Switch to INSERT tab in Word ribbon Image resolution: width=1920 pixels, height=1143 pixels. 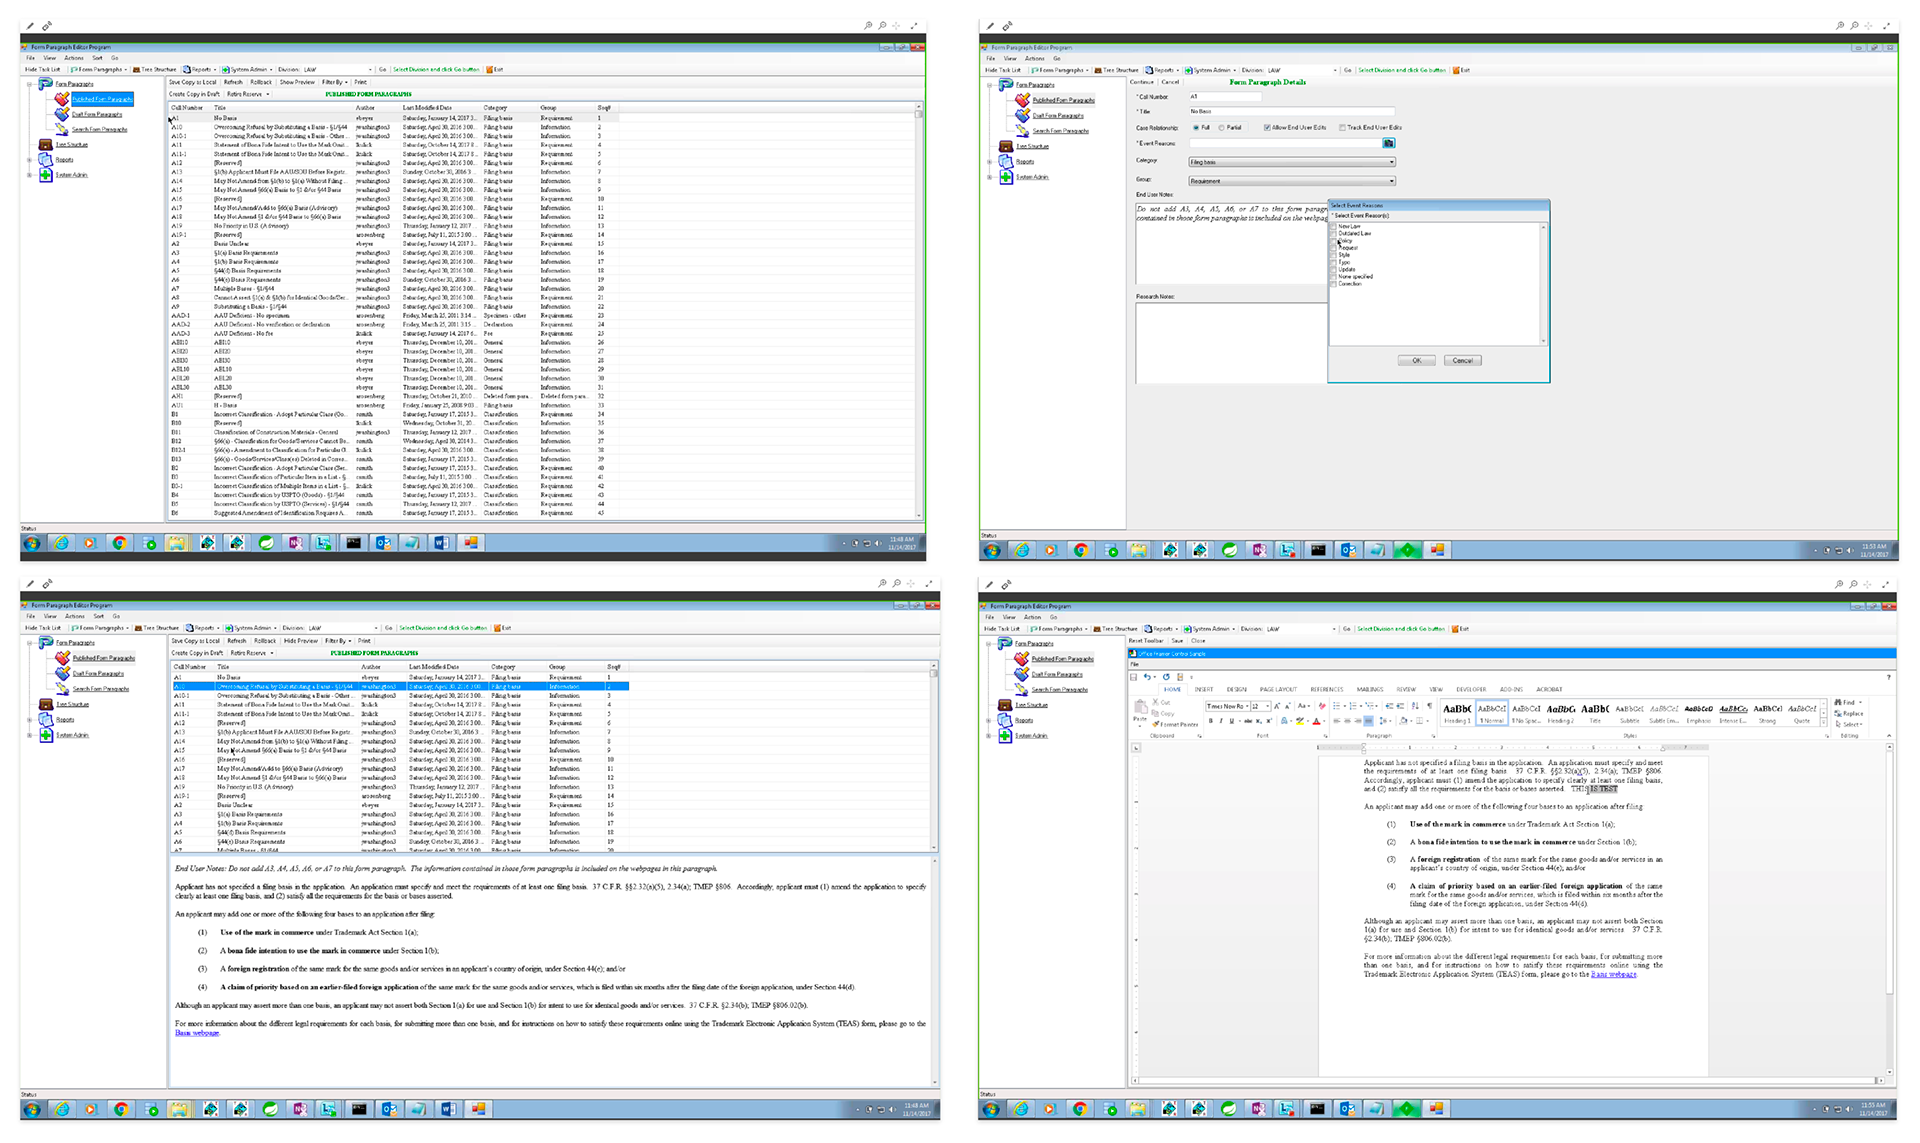pyautogui.click(x=1204, y=689)
